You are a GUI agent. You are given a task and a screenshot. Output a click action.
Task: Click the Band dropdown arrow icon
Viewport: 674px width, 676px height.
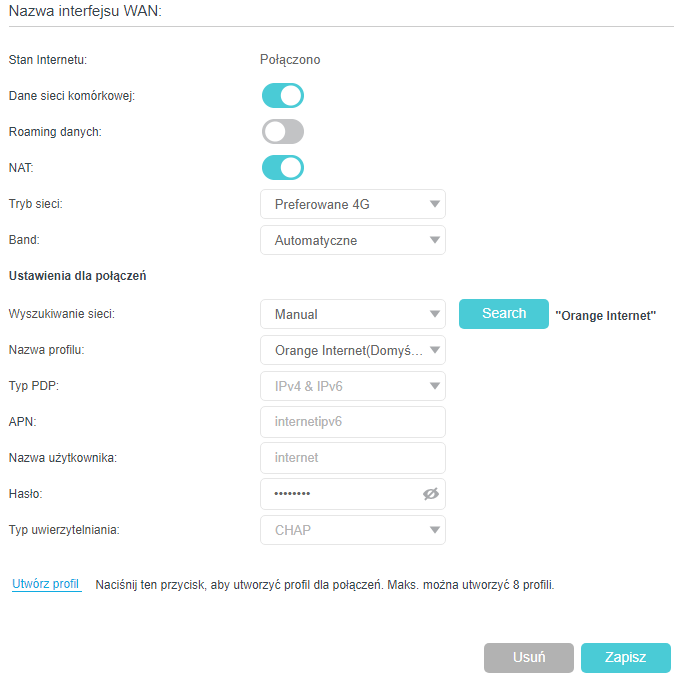434,240
